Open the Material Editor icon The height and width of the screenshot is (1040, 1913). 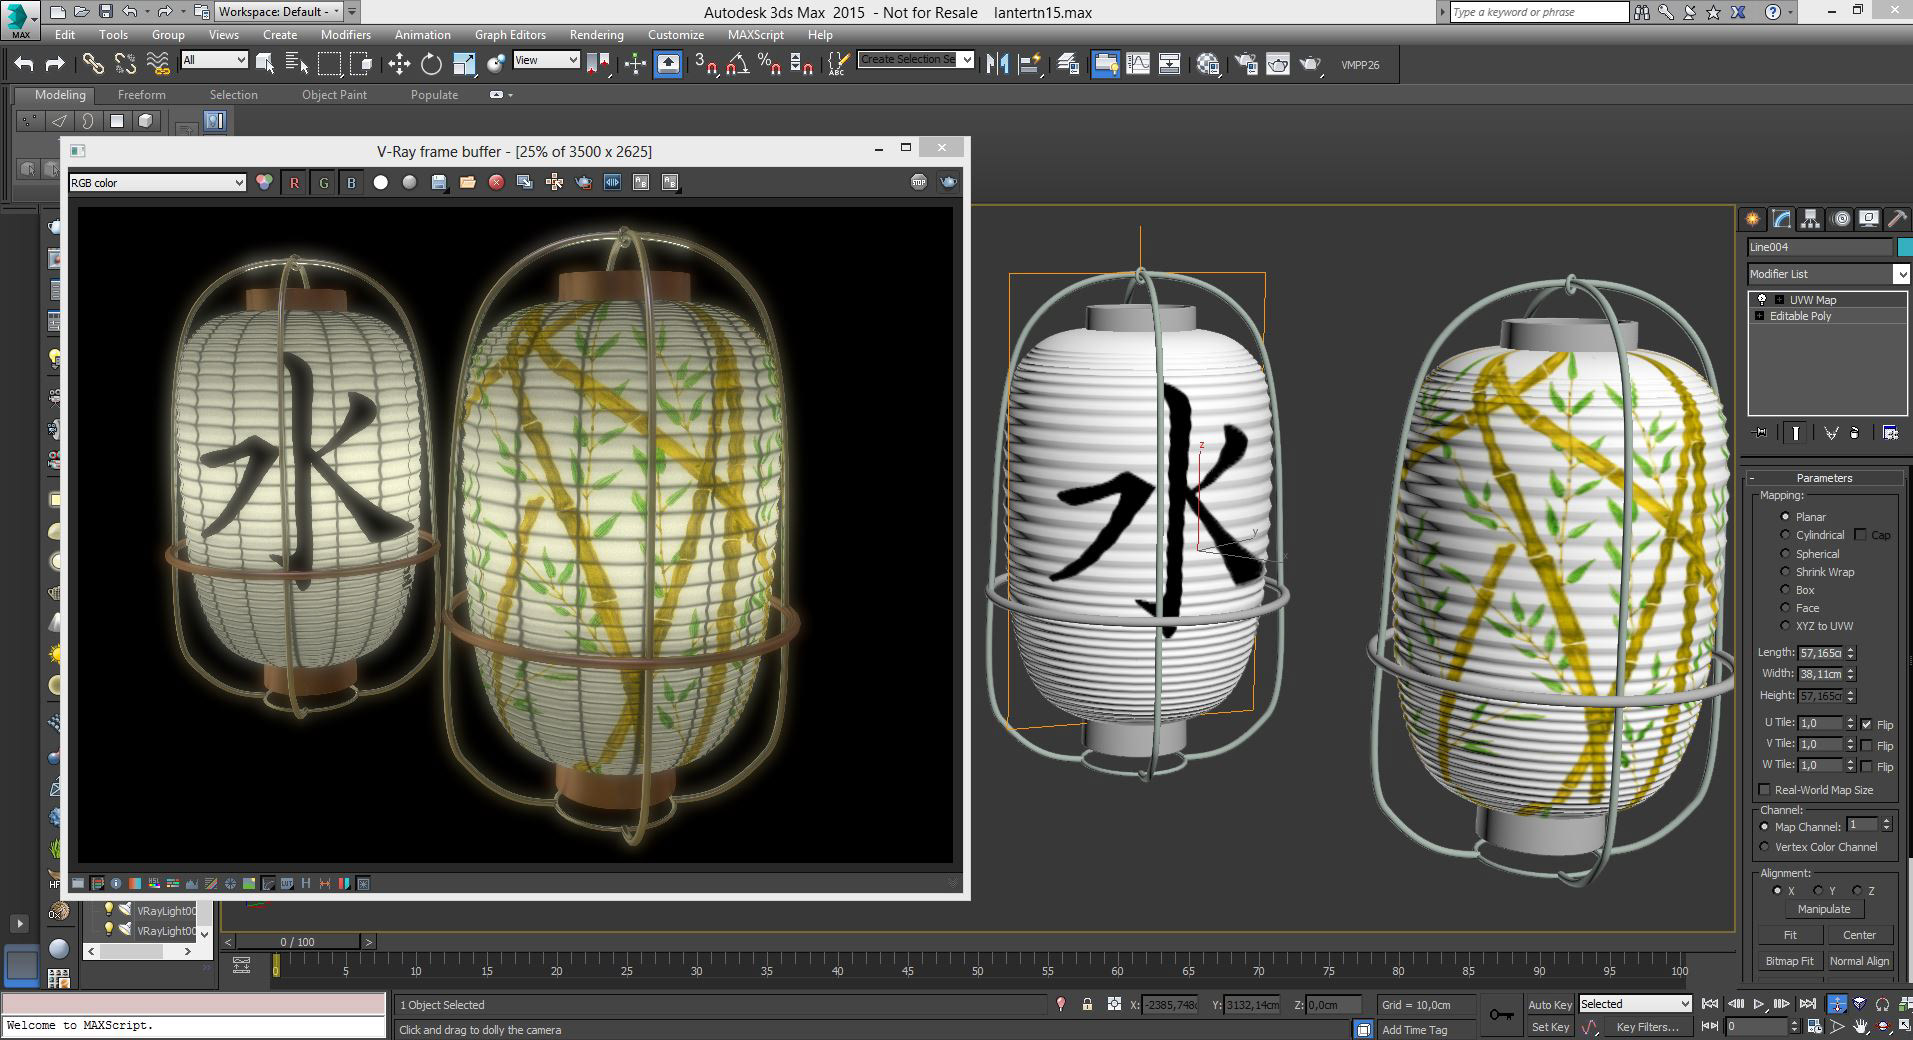pos(1208,65)
